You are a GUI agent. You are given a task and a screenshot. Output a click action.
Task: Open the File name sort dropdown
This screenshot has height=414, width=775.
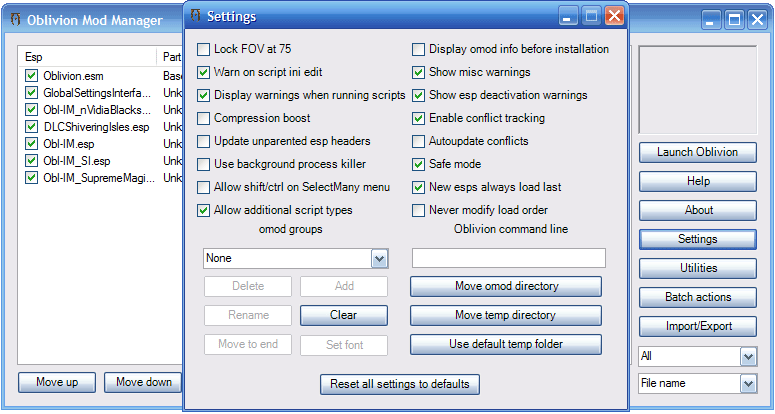[748, 383]
